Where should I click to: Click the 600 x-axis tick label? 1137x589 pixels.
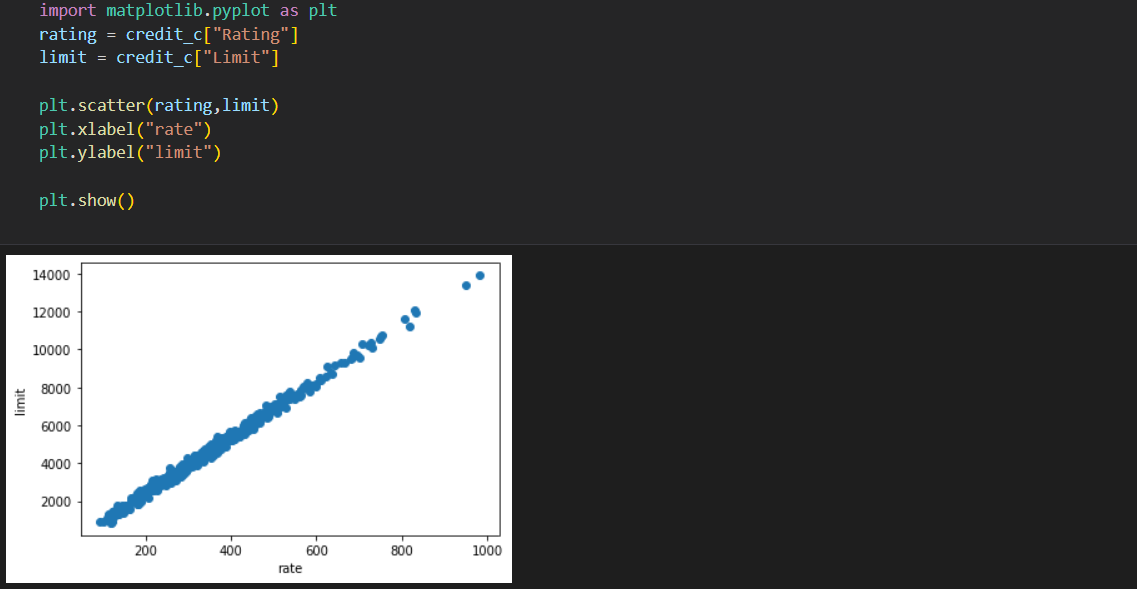point(316,550)
